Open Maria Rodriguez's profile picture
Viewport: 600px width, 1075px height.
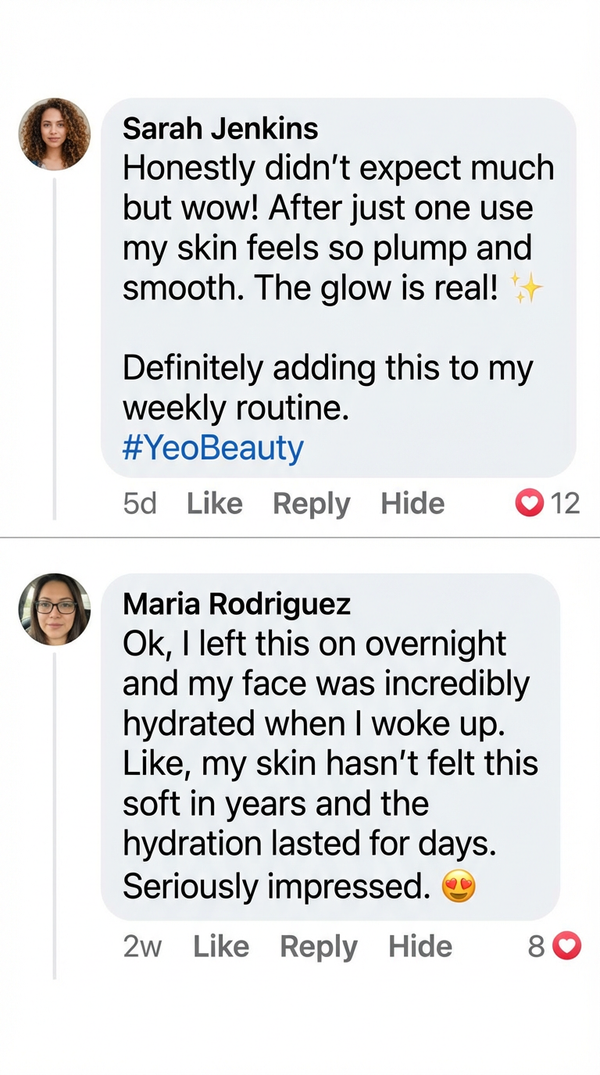(55, 611)
